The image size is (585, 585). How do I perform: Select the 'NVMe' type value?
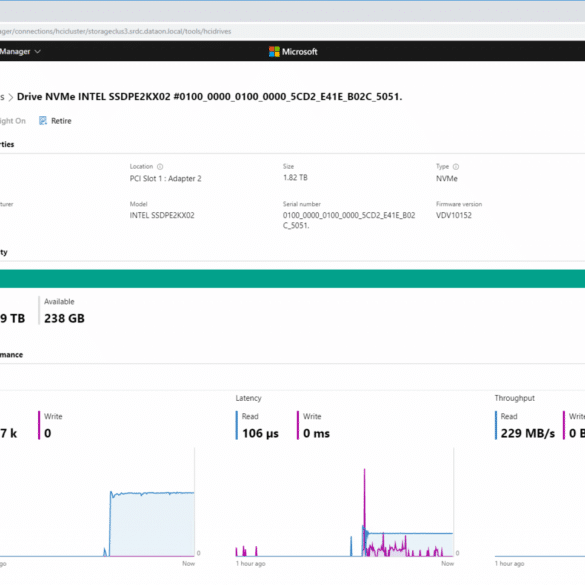(x=447, y=178)
